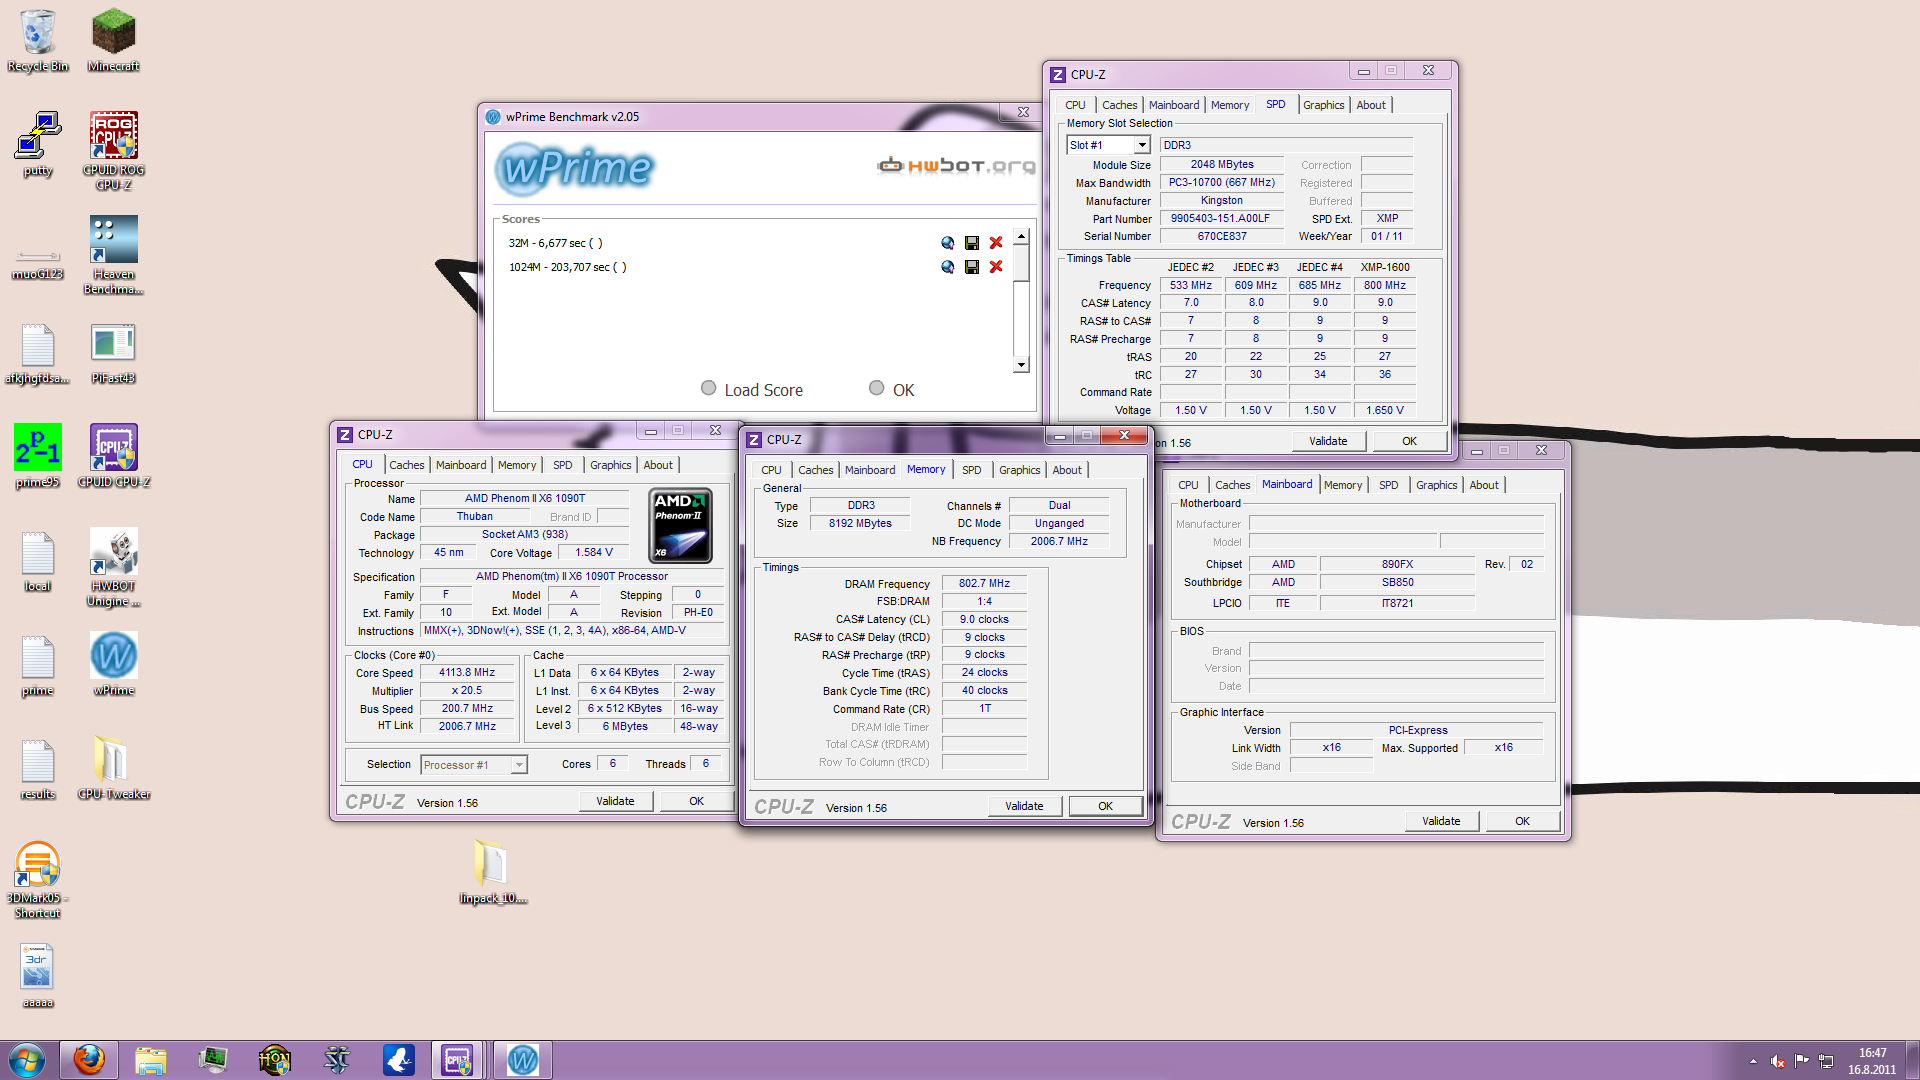The width and height of the screenshot is (1920, 1080).
Task: Open Windows Explorer from the taskbar
Action: coord(150,1060)
